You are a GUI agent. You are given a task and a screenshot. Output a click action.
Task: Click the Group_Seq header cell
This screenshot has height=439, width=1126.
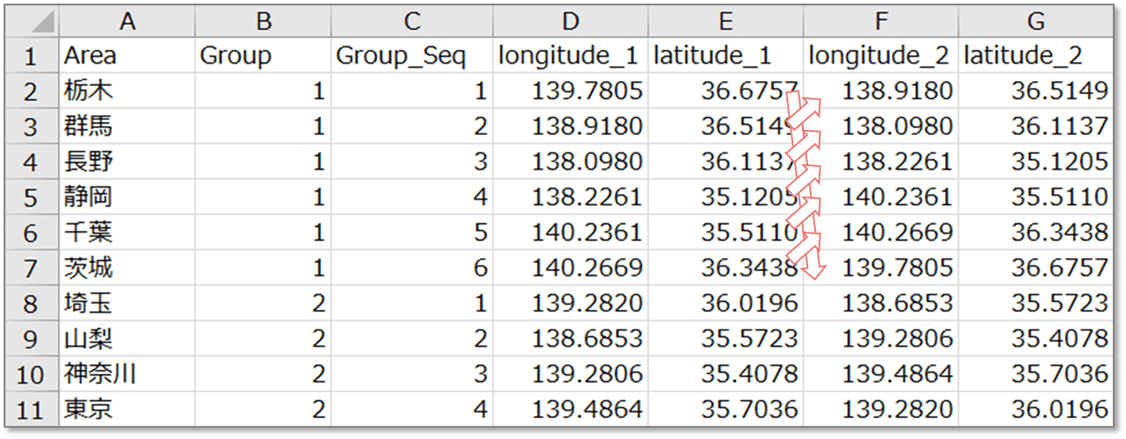point(411,56)
